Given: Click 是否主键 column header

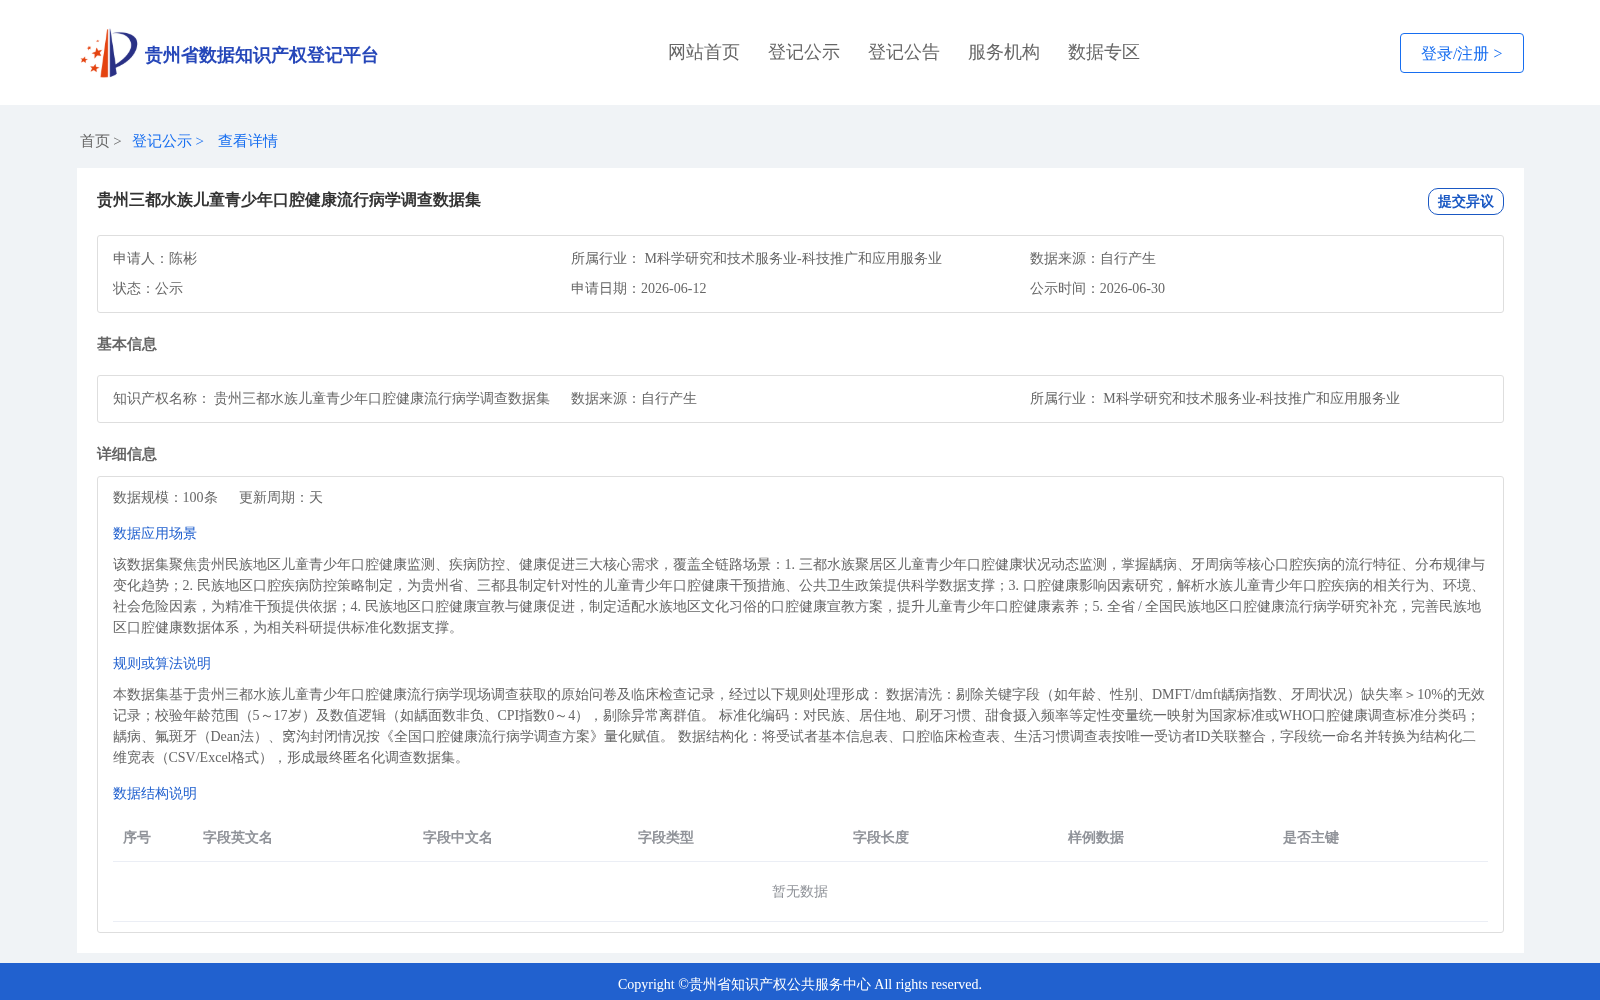Looking at the screenshot, I should pyautogui.click(x=1311, y=837).
